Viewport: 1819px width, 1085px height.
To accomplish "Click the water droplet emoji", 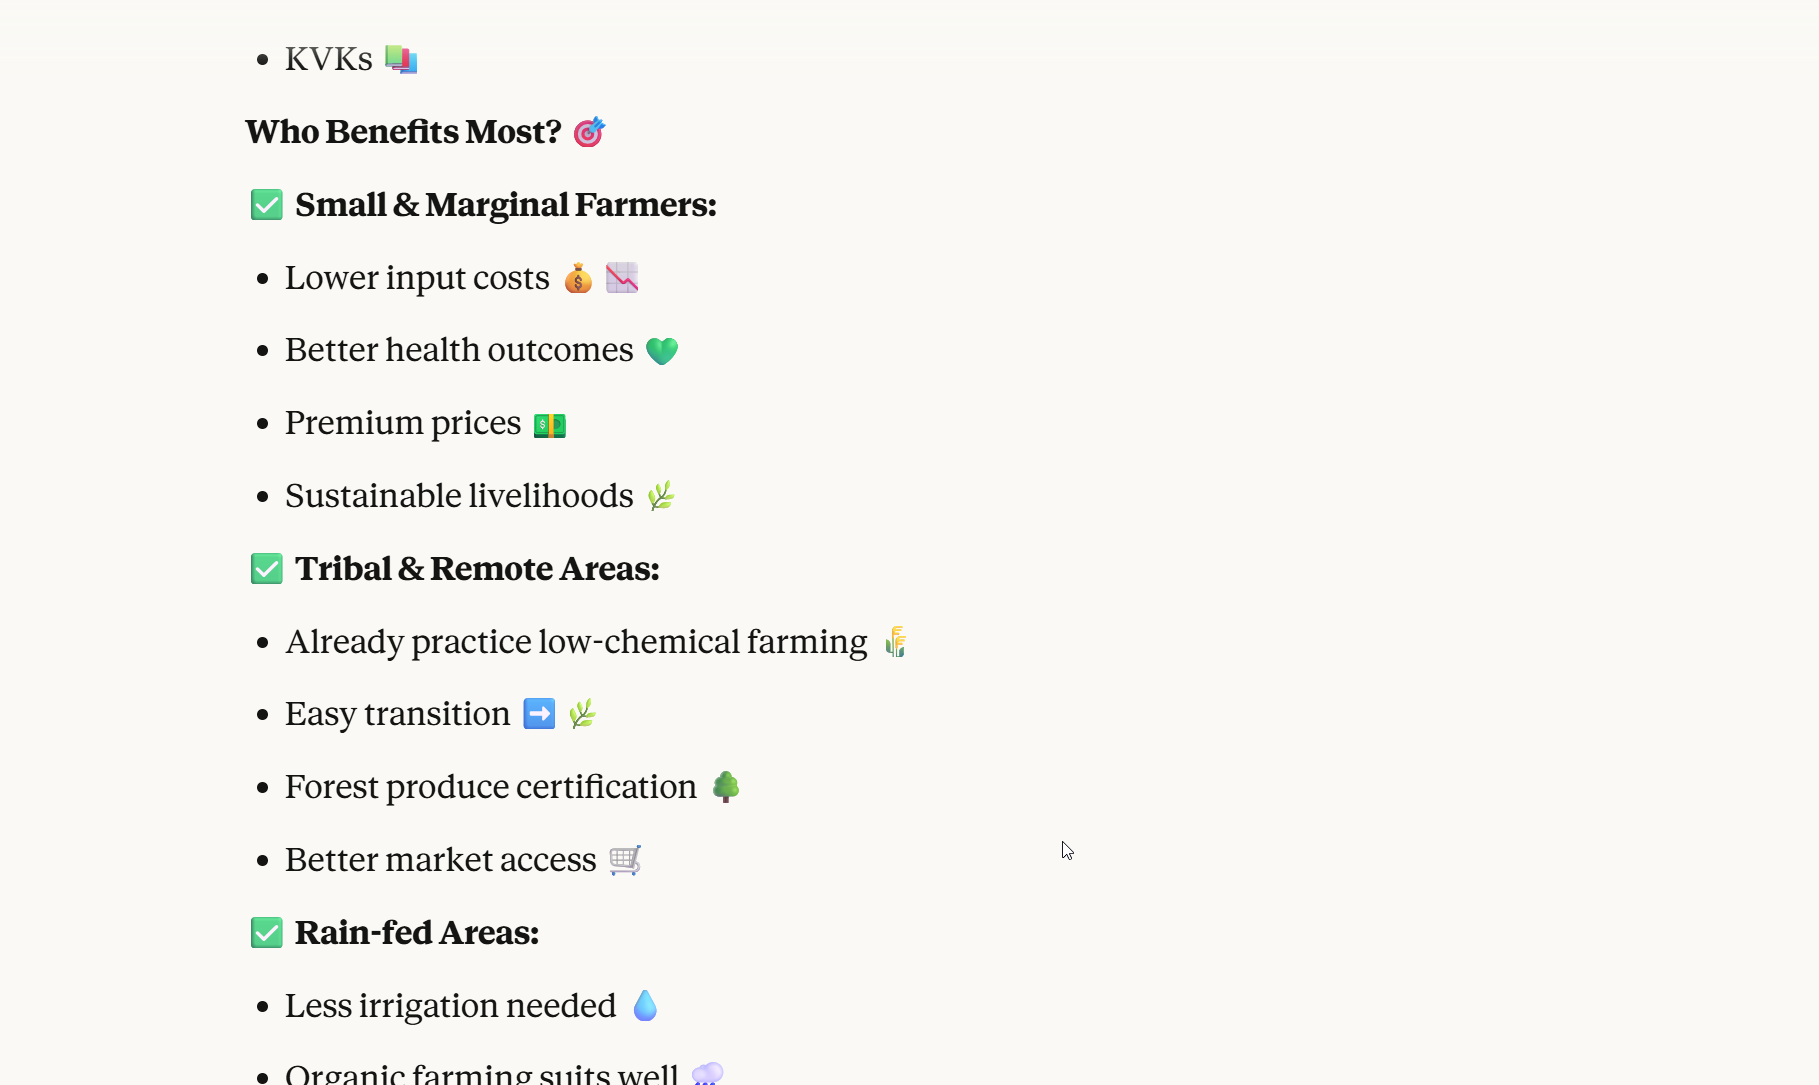I will (x=645, y=1006).
